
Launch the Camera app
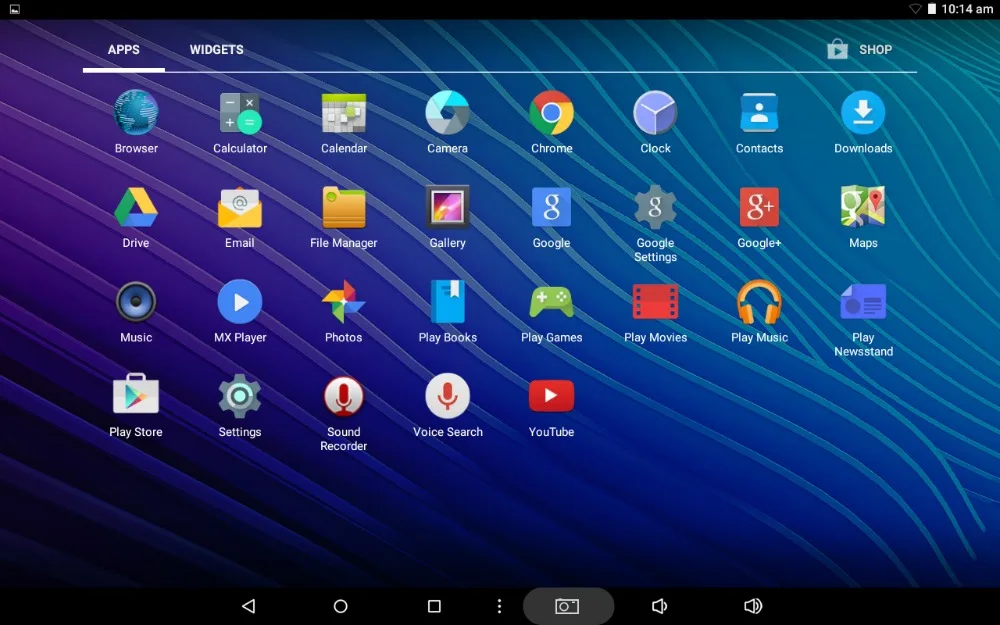(x=448, y=113)
